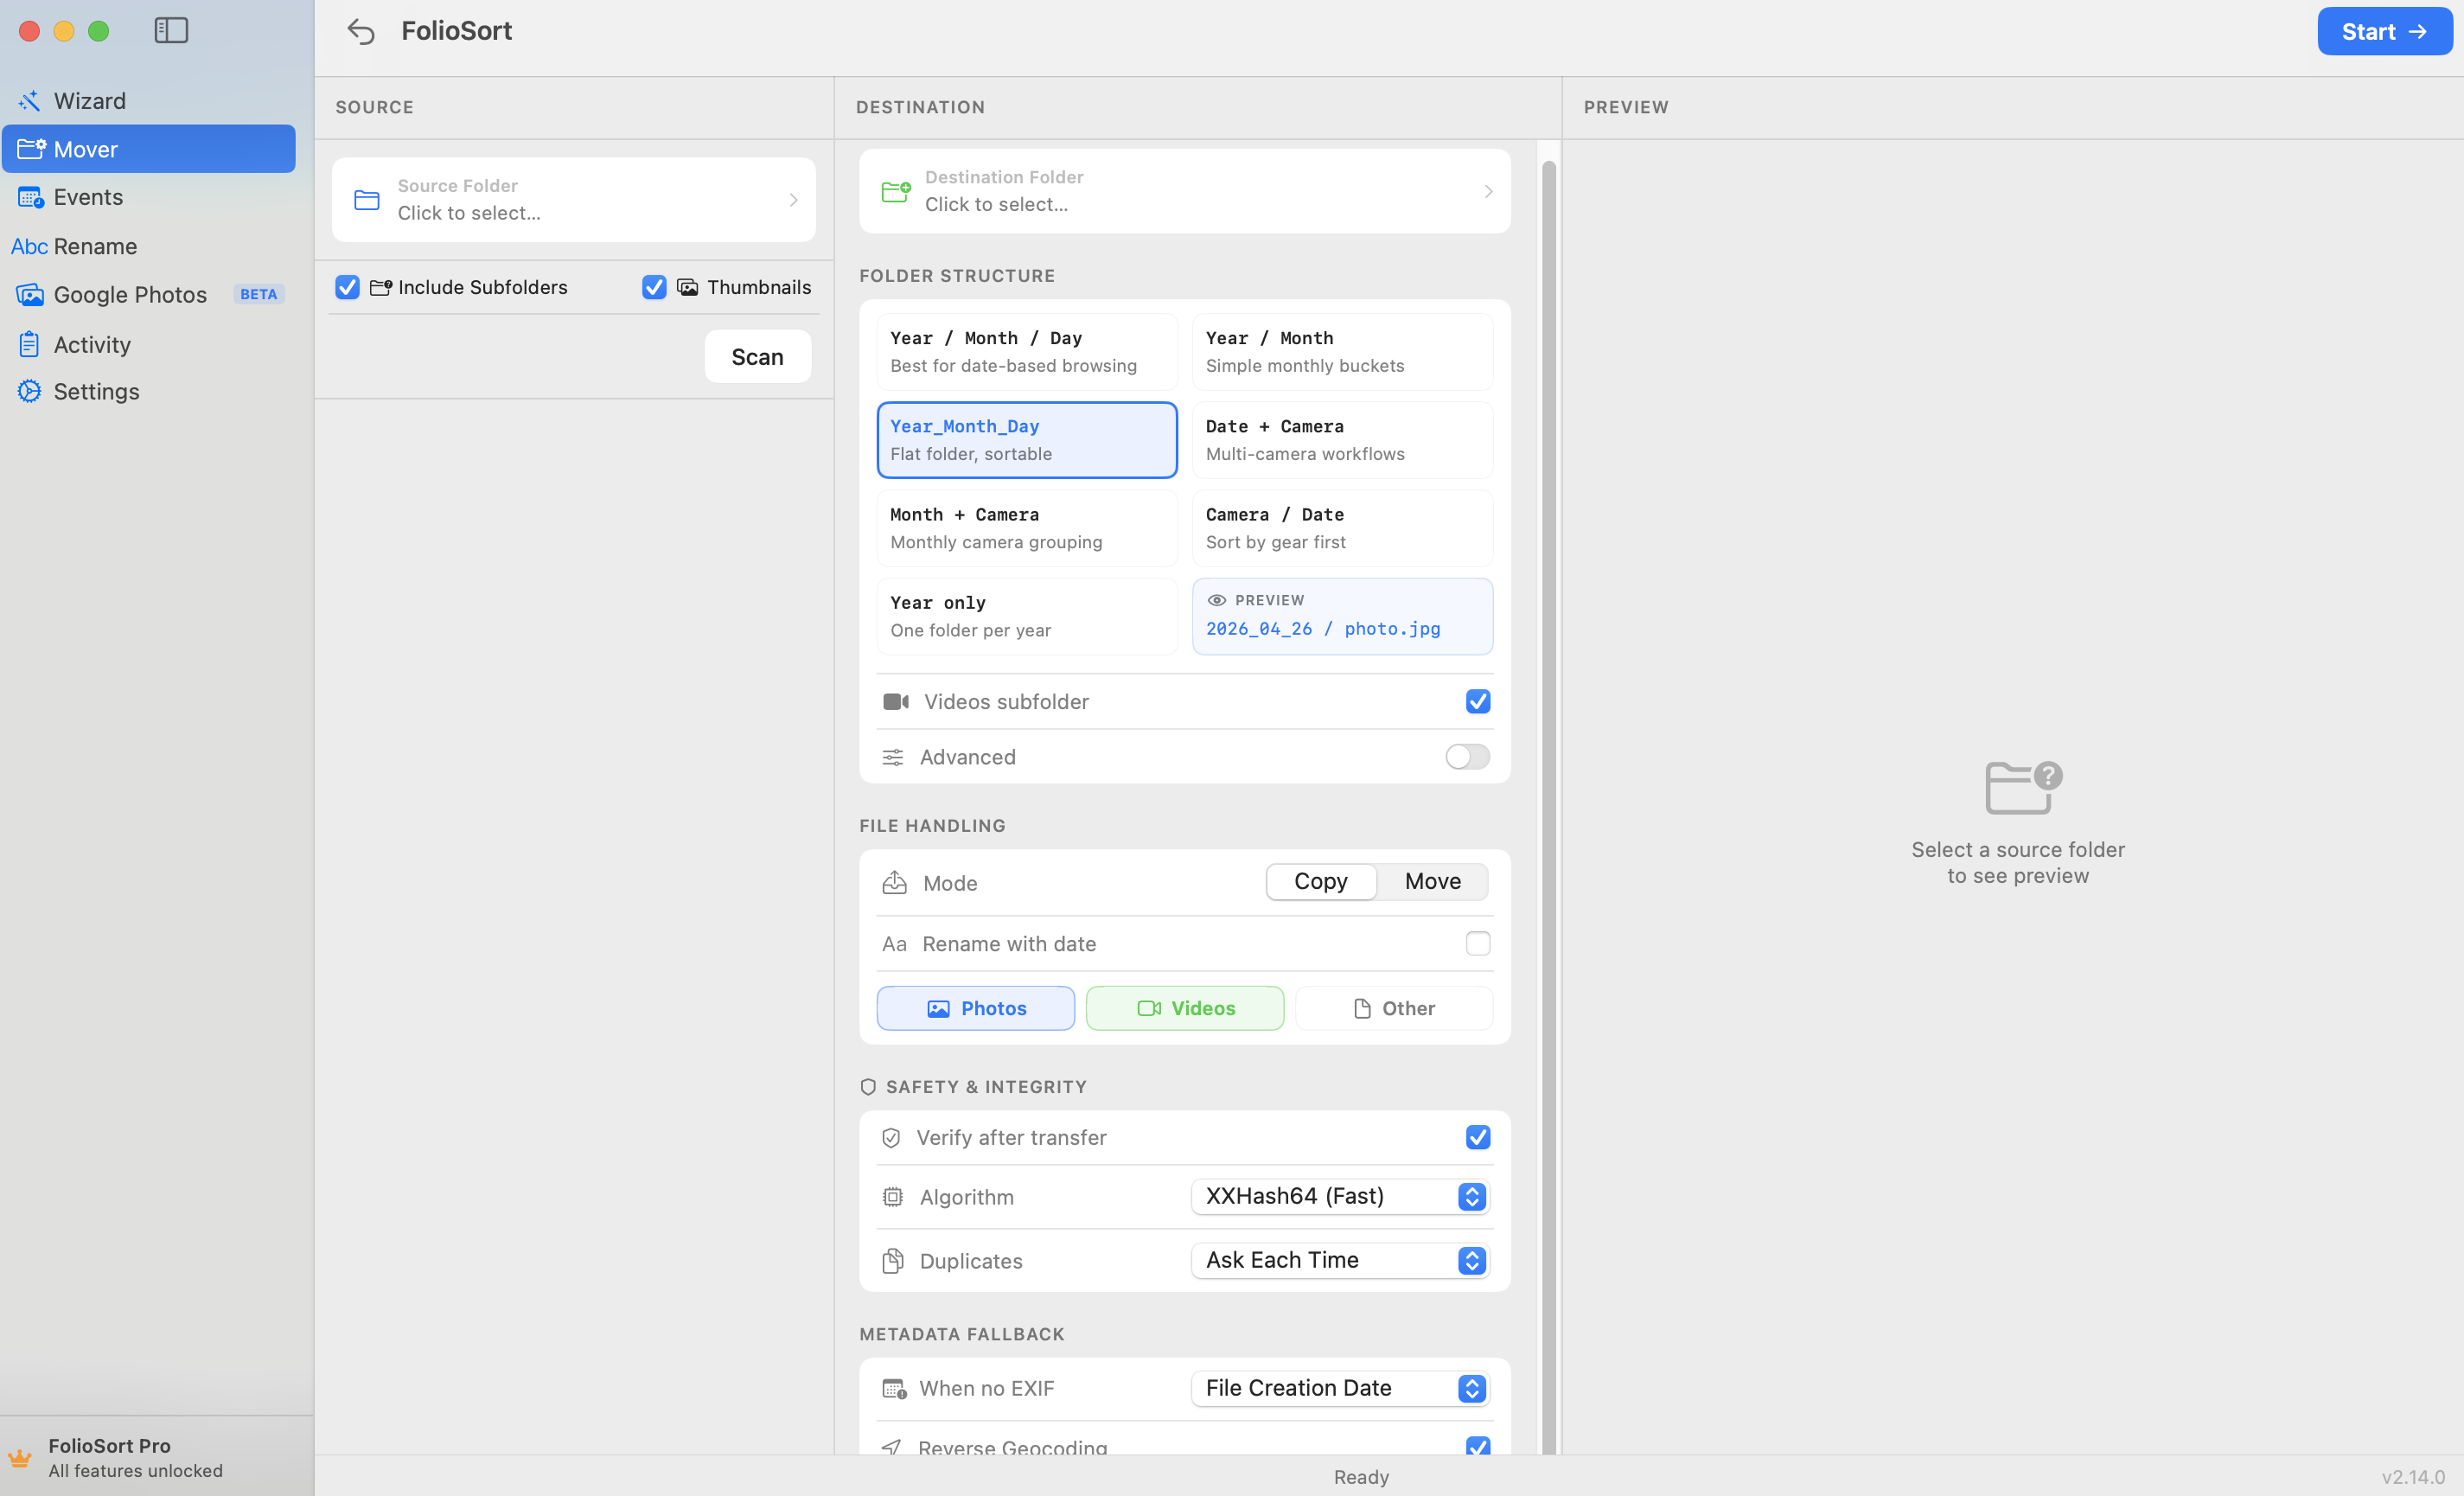Open the When no EXIF dropdown
2464x1496 pixels.
[x=1340, y=1388]
